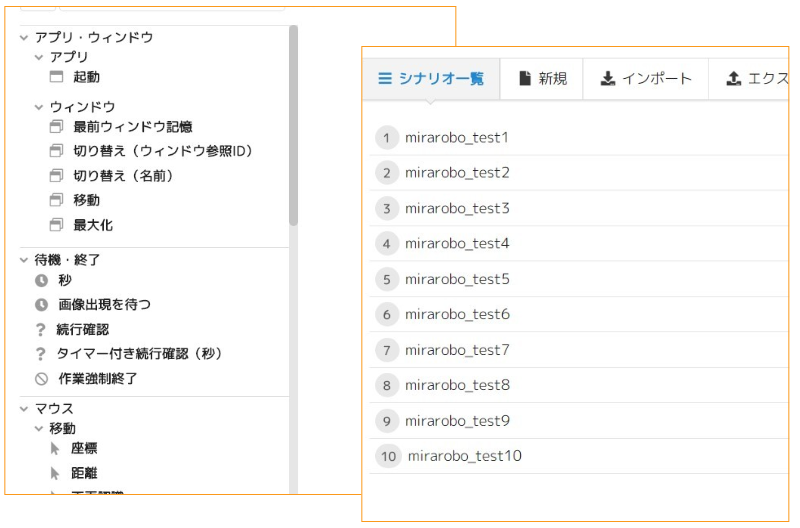Viewport: 800px width, 528px height.
Task: Select mirarobo_test10 from the list
Action: point(464,456)
